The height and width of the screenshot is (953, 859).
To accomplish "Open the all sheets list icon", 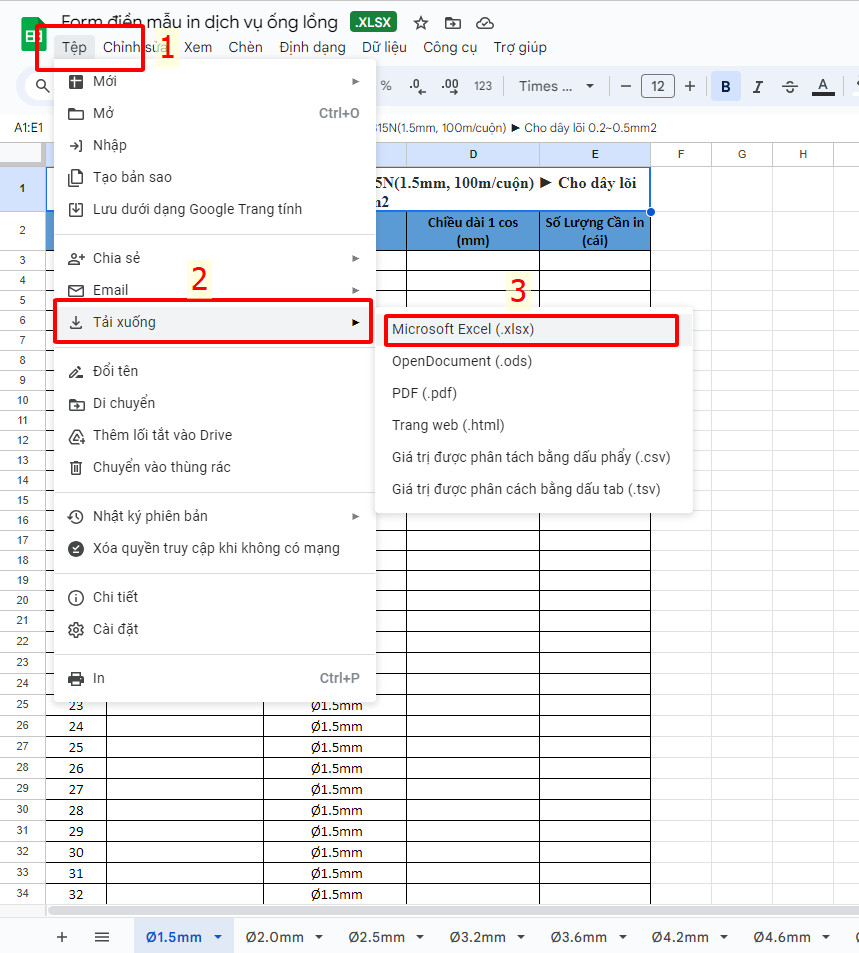I will [102, 937].
